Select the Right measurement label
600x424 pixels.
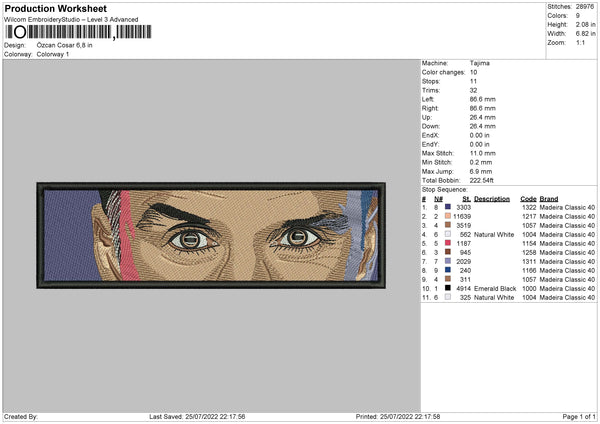(x=430, y=108)
